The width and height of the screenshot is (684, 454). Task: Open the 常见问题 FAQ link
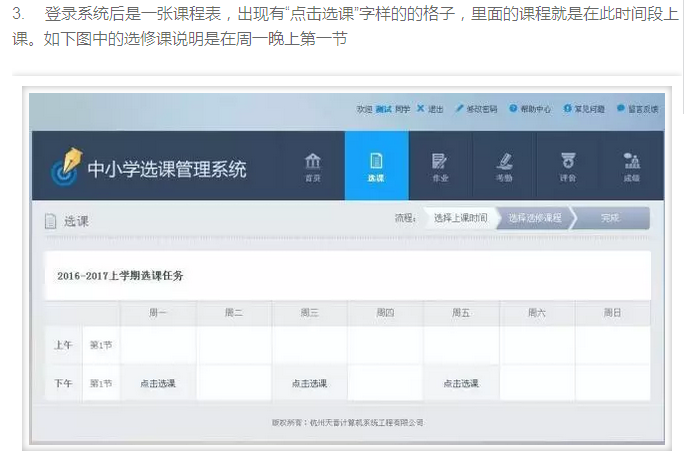coord(584,109)
